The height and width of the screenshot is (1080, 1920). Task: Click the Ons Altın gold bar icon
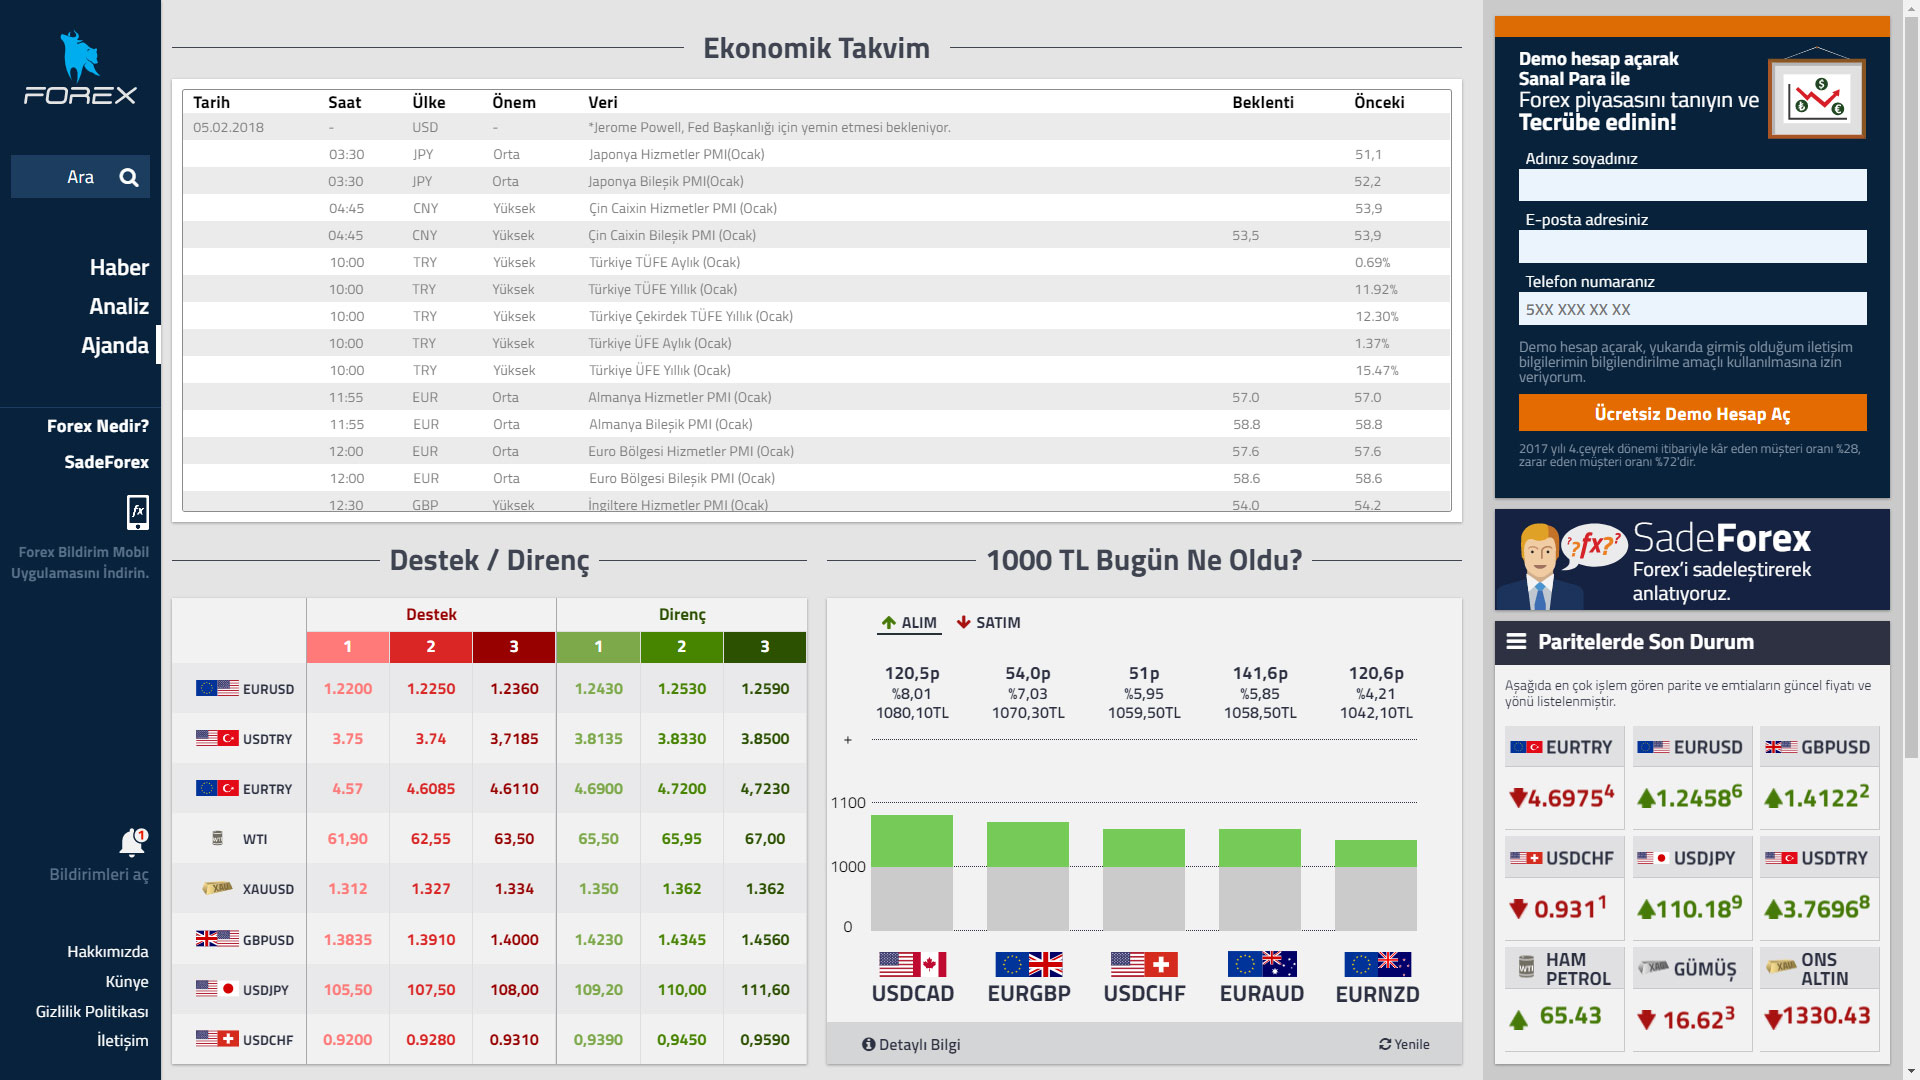click(x=1781, y=967)
